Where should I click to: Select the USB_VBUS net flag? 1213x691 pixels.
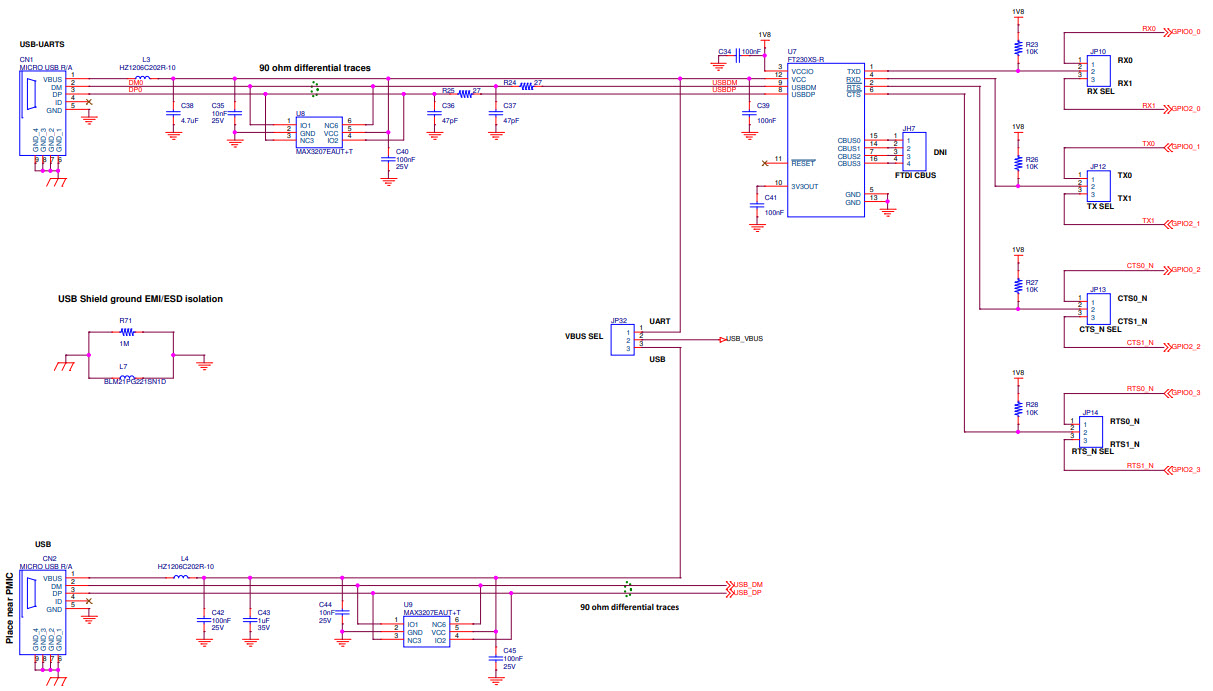(x=742, y=339)
